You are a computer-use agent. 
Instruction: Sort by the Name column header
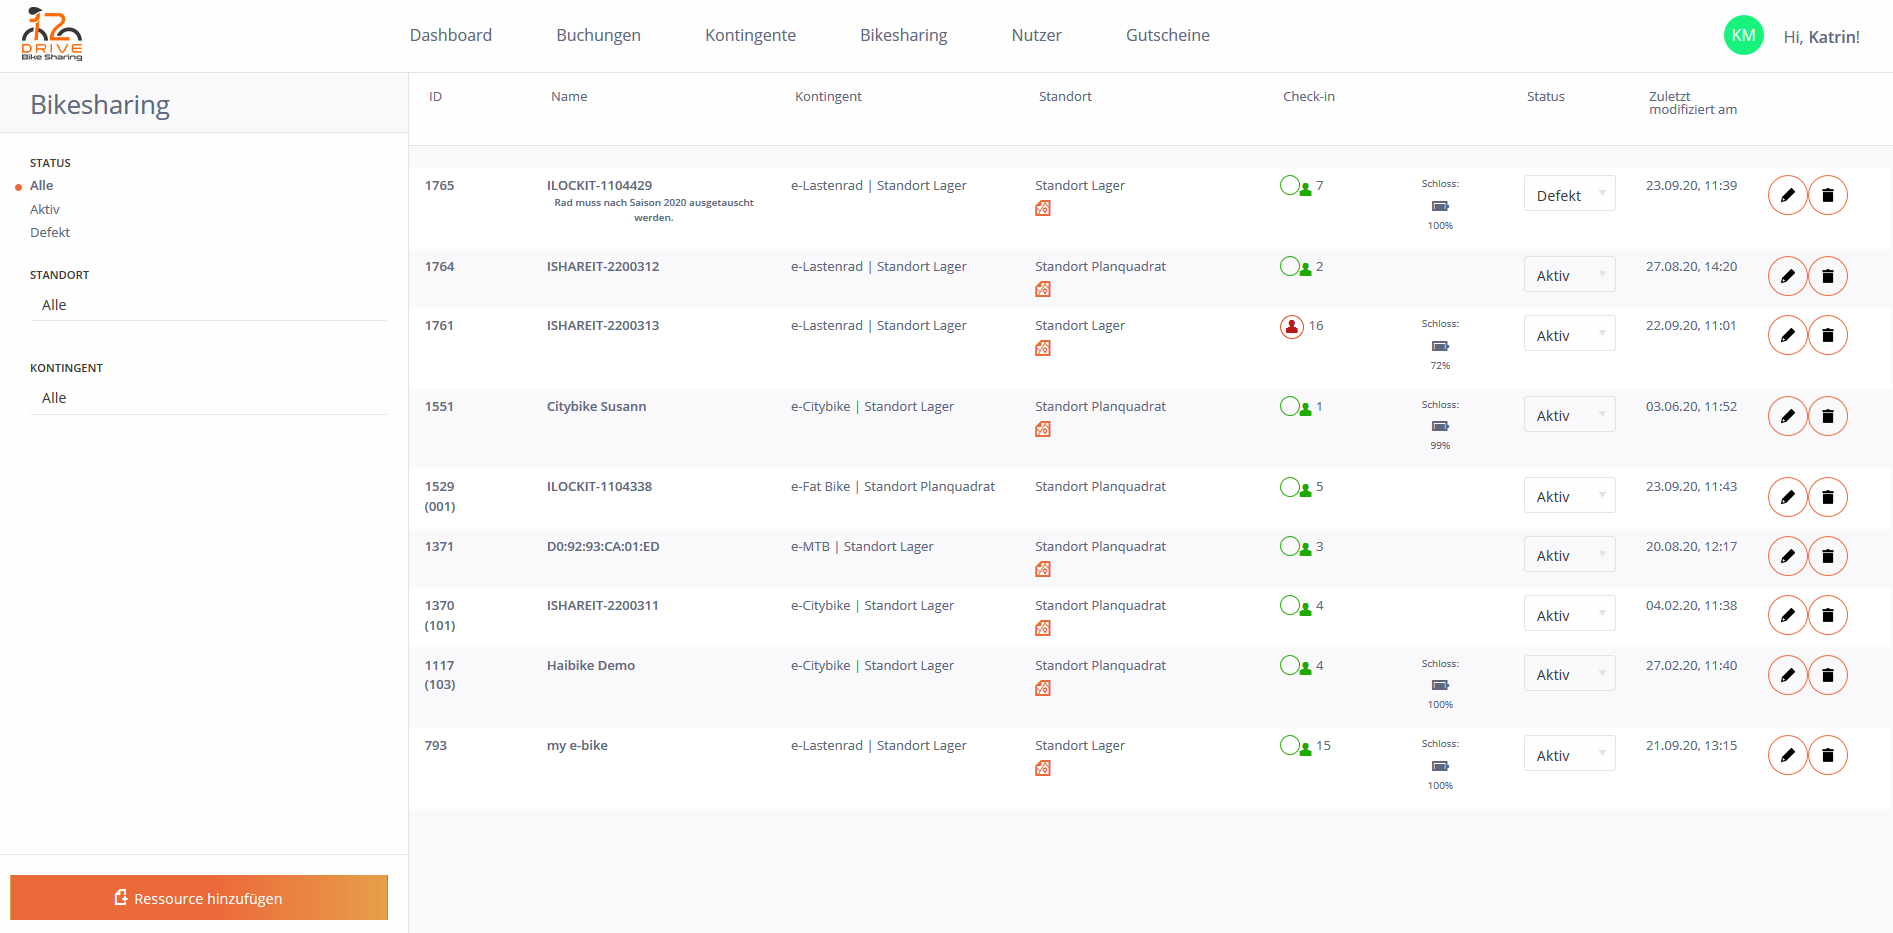click(569, 96)
